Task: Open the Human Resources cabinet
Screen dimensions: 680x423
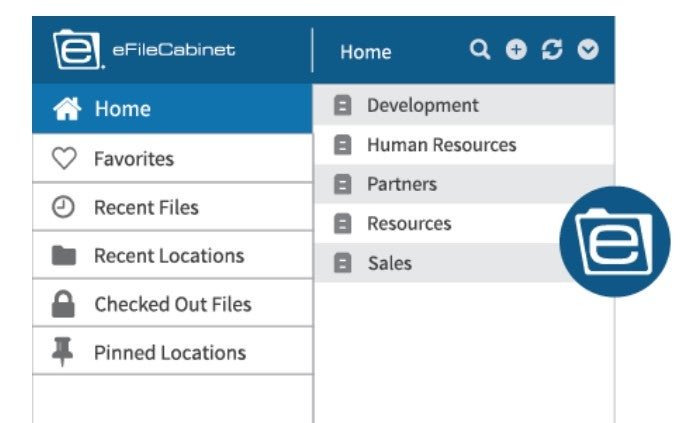Action: (464, 145)
